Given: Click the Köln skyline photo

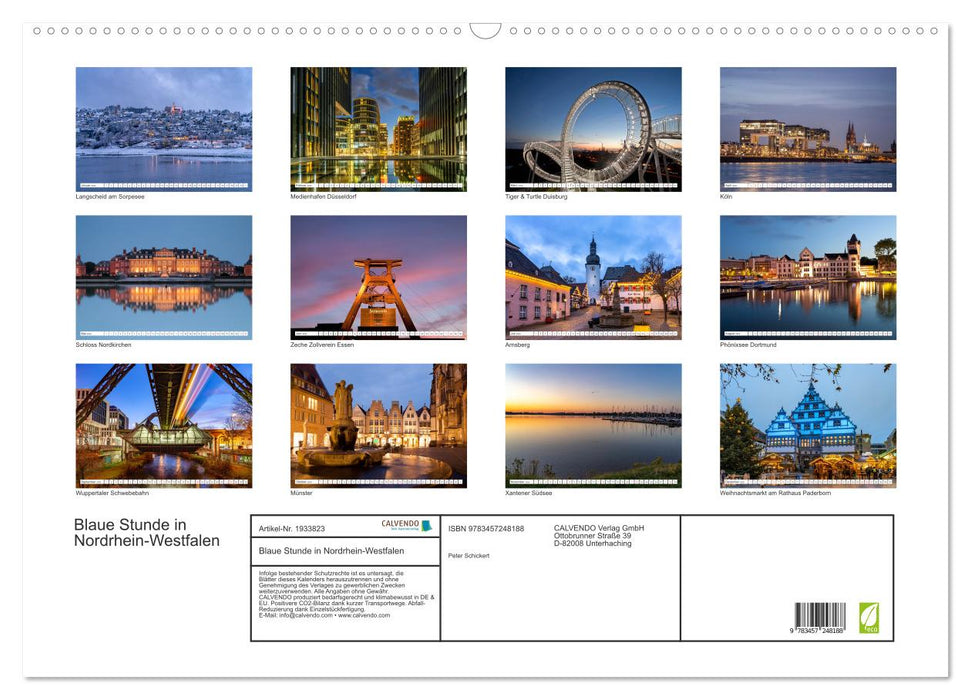Looking at the screenshot, I should click(x=808, y=128).
